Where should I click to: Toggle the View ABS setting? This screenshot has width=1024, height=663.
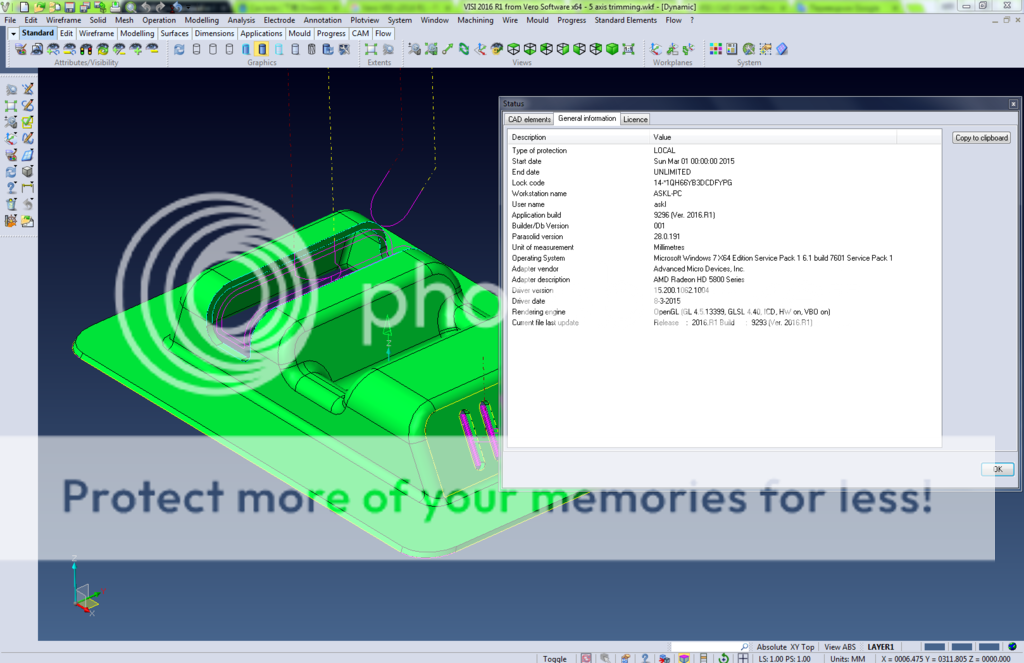[840, 647]
